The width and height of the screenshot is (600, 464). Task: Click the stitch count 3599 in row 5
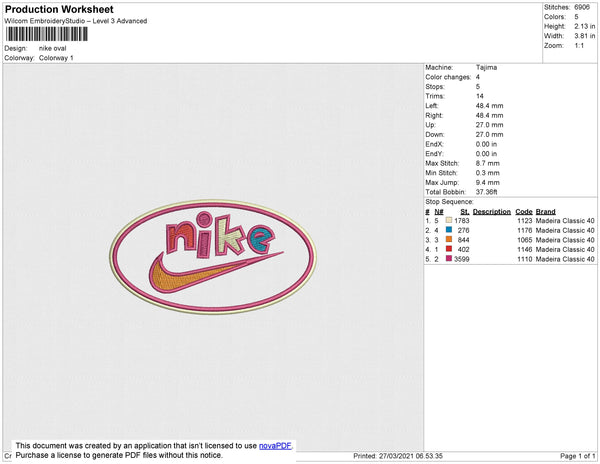(462, 259)
